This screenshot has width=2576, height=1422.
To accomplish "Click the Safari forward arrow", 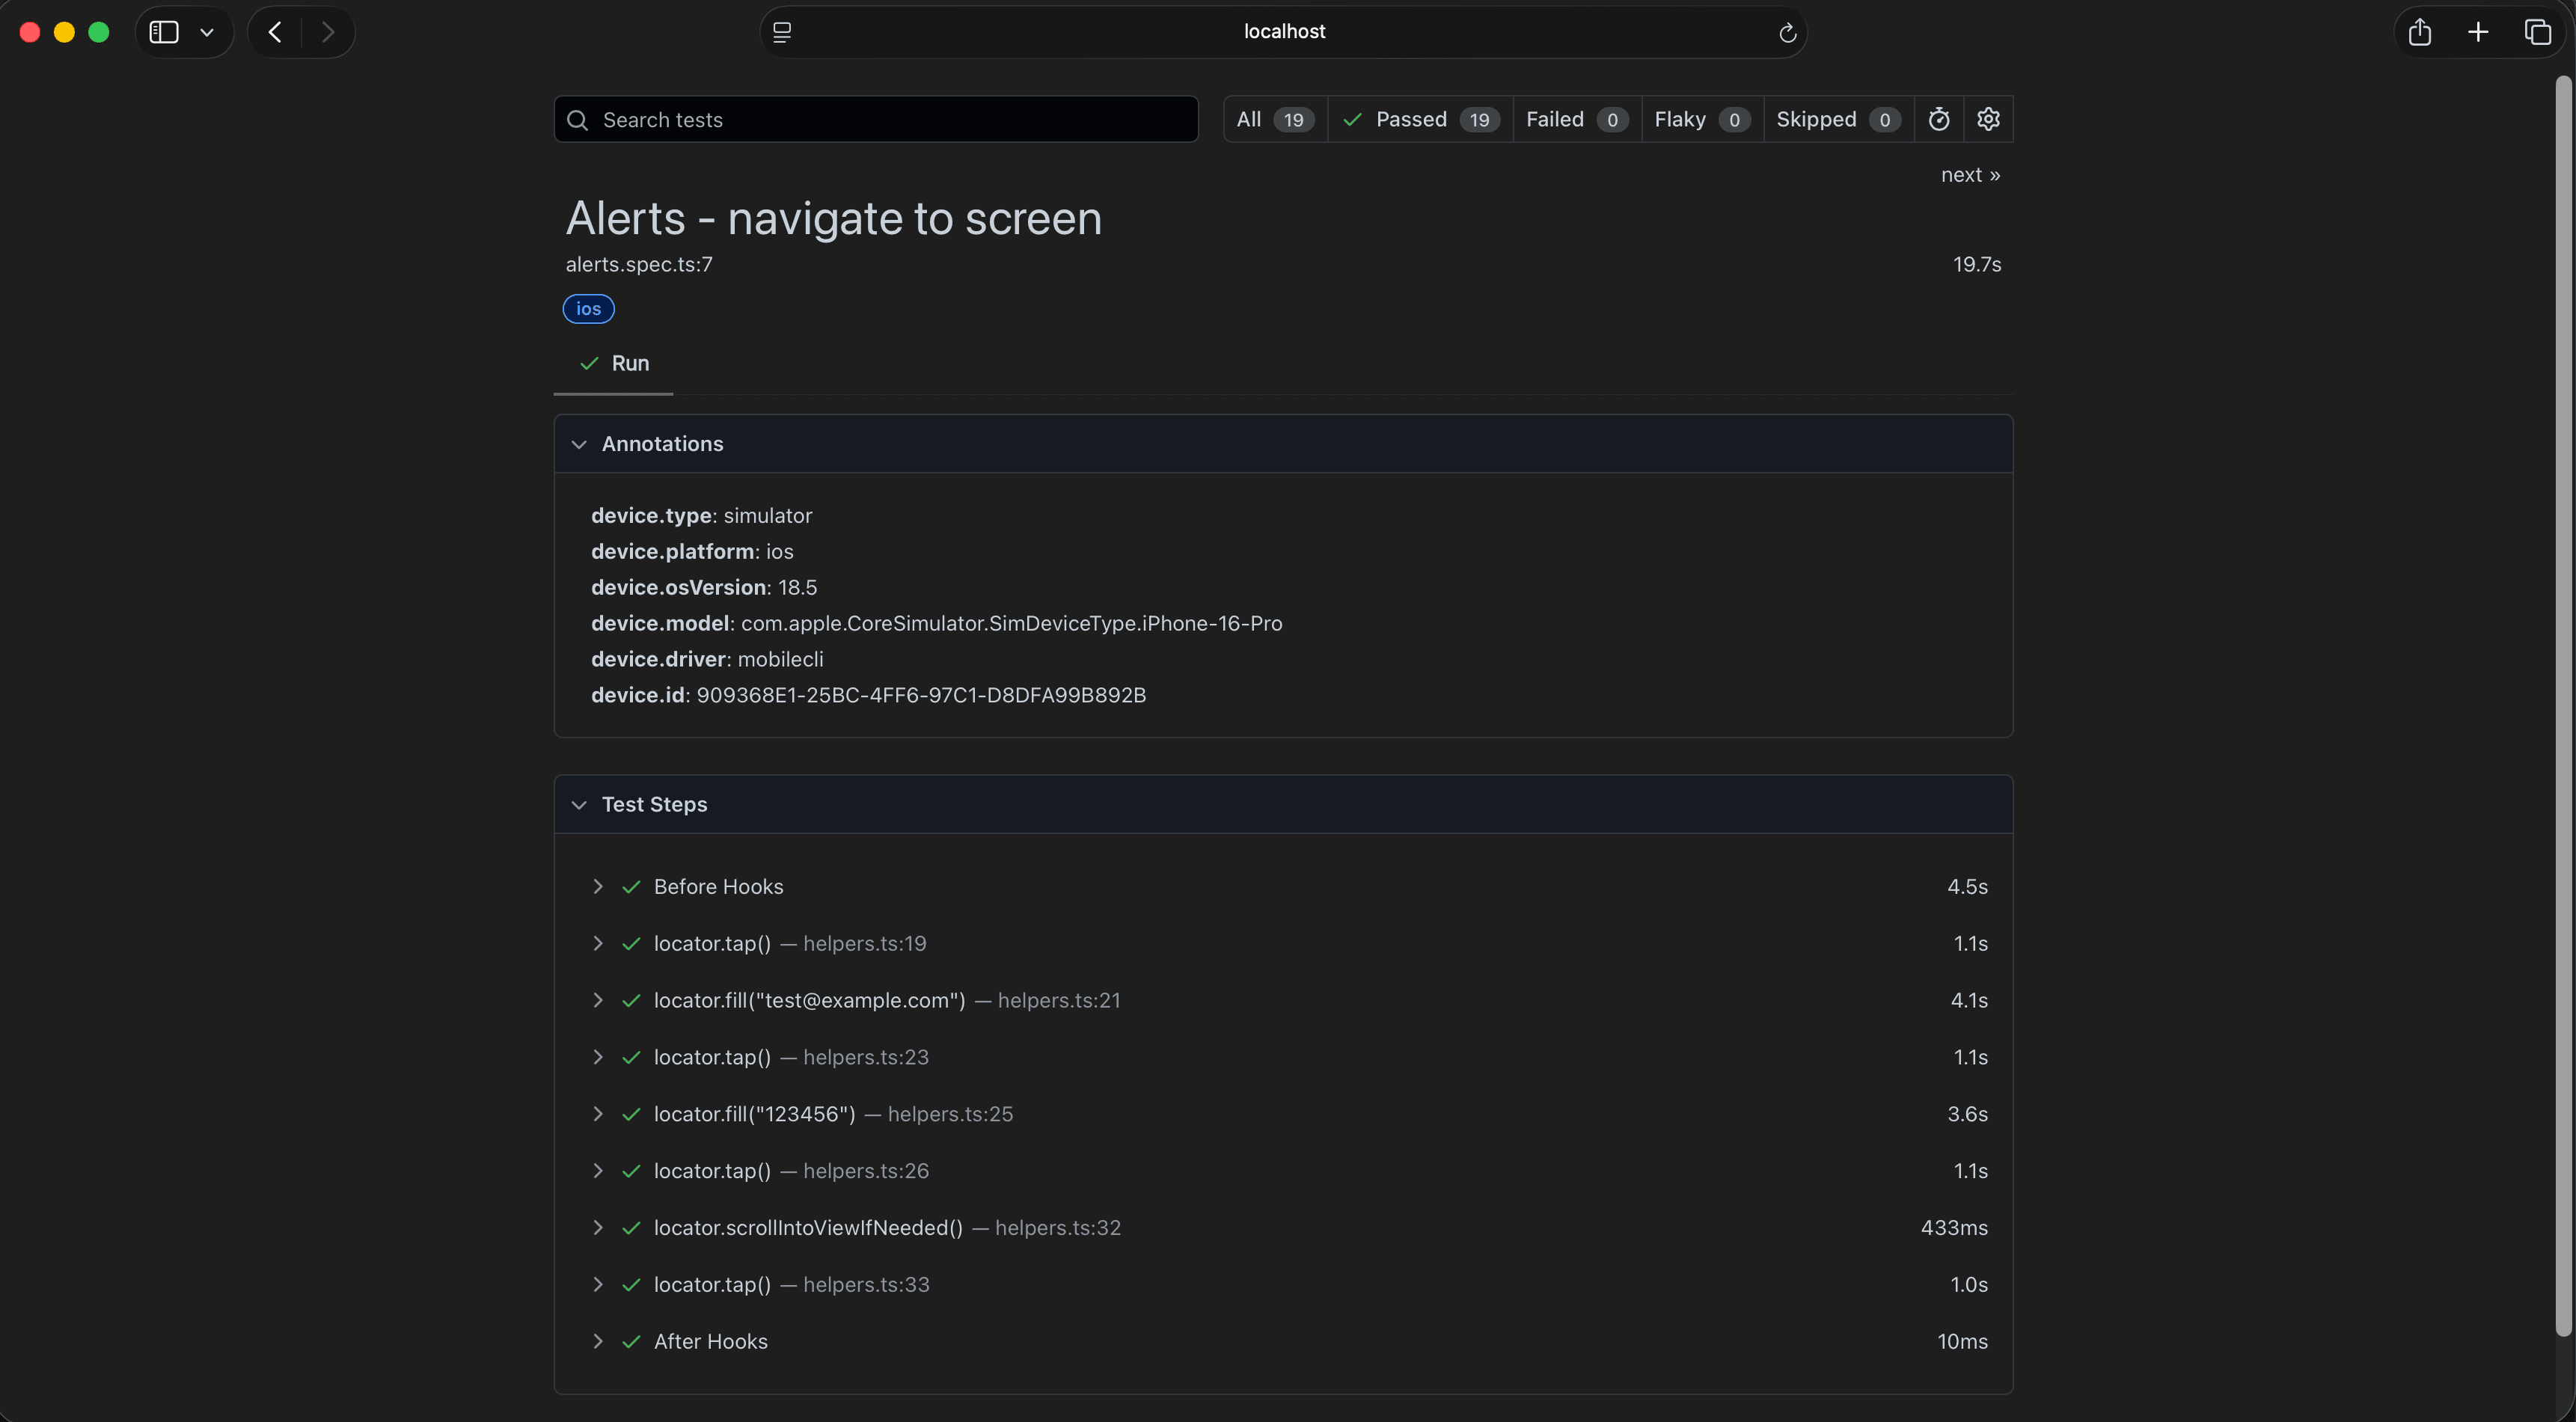I will pyautogui.click(x=328, y=32).
